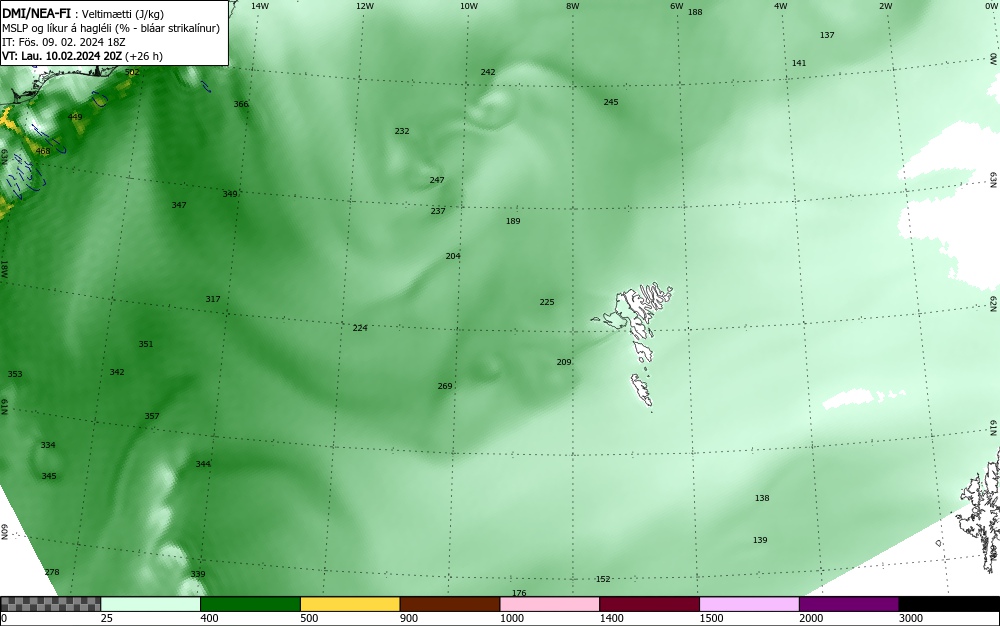This screenshot has height=626, width=1000.
Task: Select the light green 25–400 legend swatch
Action: (x=151, y=604)
